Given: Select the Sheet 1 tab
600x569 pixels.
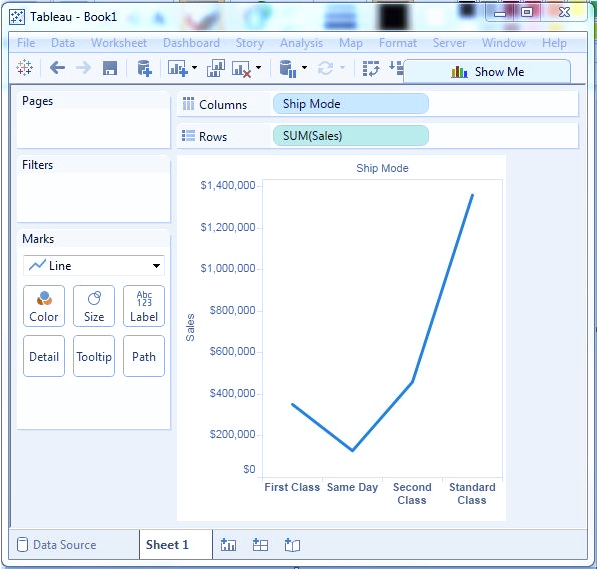Looking at the screenshot, I should 176,545.
